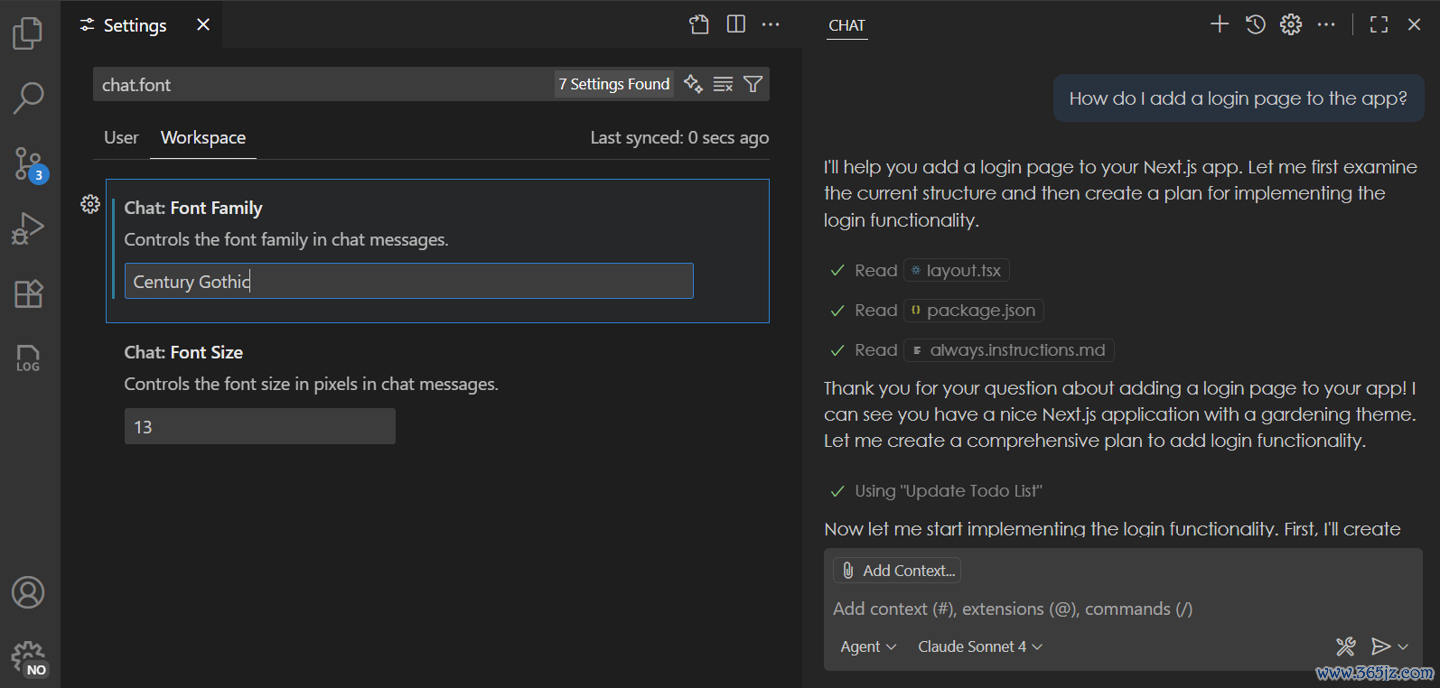Screen dimensions: 1440x688
Task: Switch to the User settings tab
Action: pyautogui.click(x=121, y=138)
